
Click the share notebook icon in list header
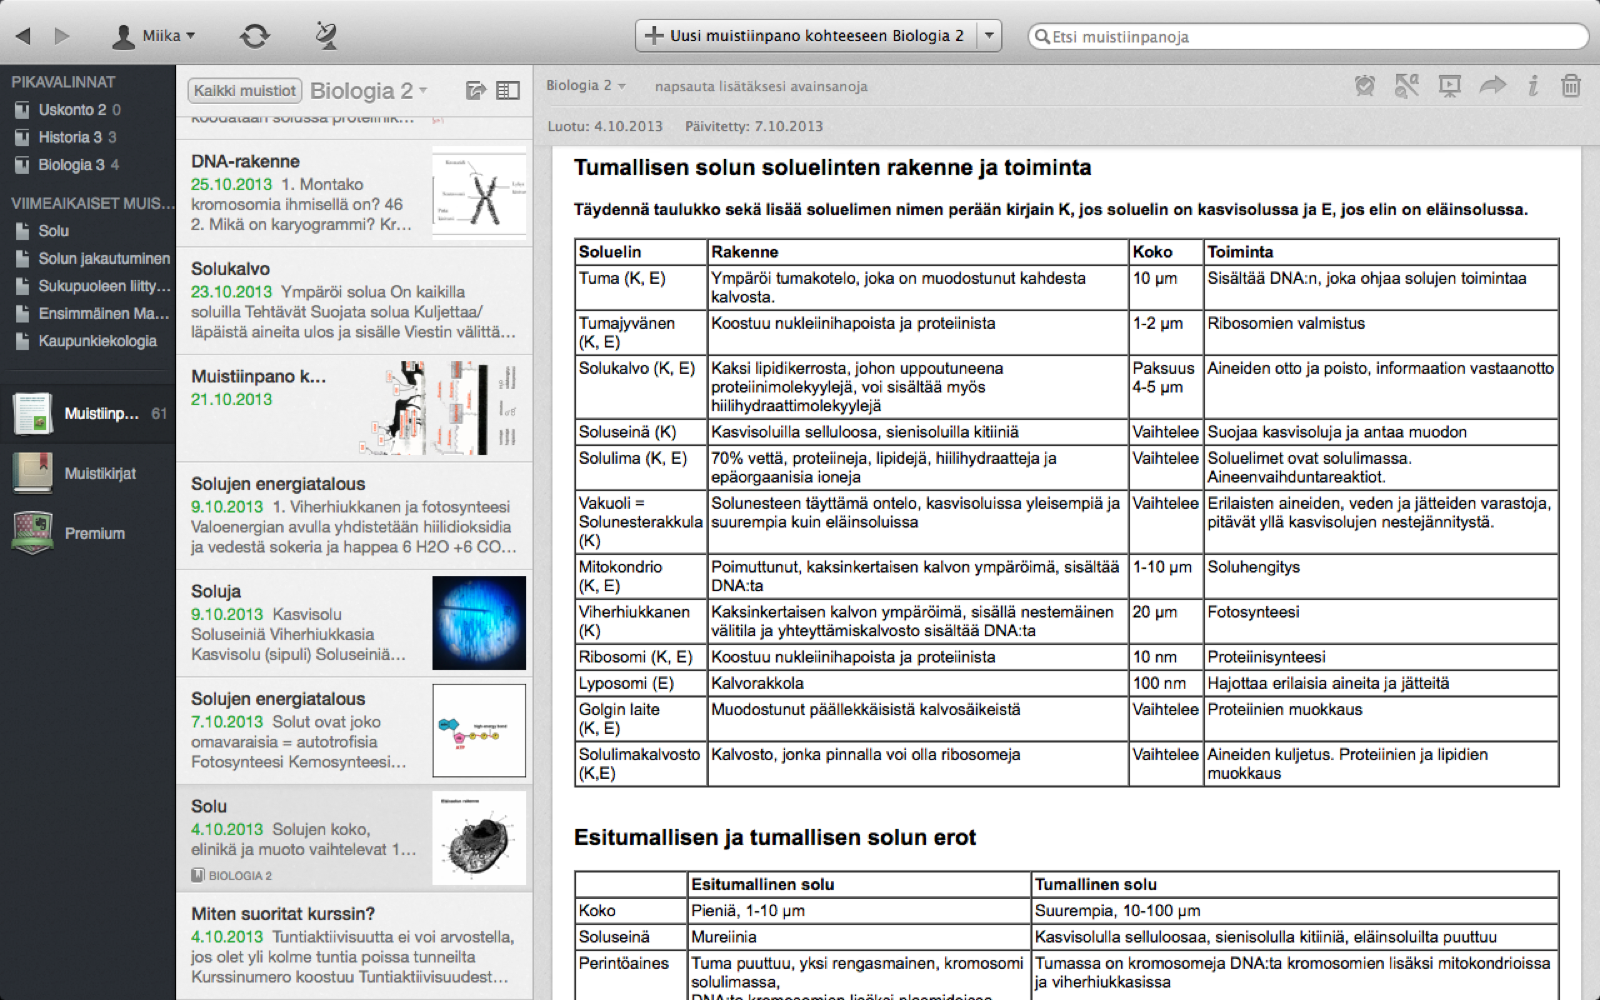pos(476,91)
